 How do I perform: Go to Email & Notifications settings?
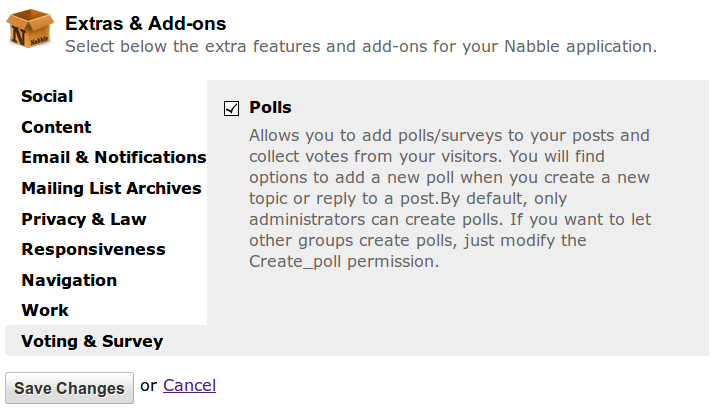pos(113,158)
